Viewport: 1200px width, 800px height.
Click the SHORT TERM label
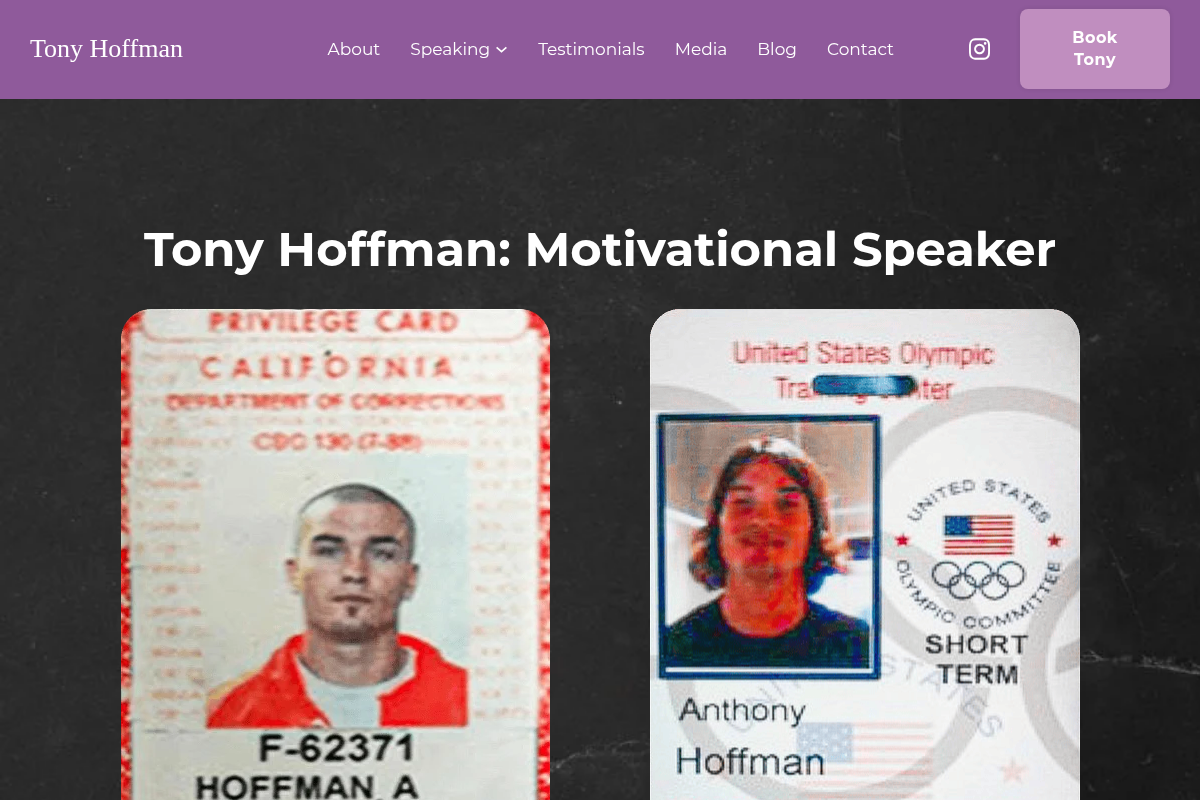(x=977, y=659)
